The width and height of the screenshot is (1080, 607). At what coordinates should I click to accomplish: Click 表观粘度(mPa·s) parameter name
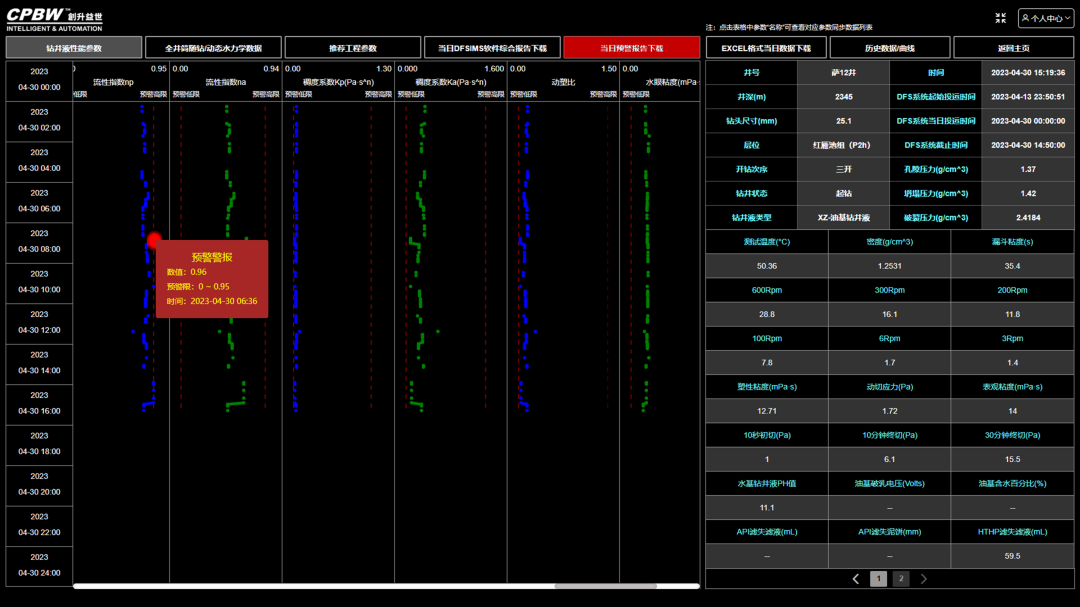pos(1012,387)
